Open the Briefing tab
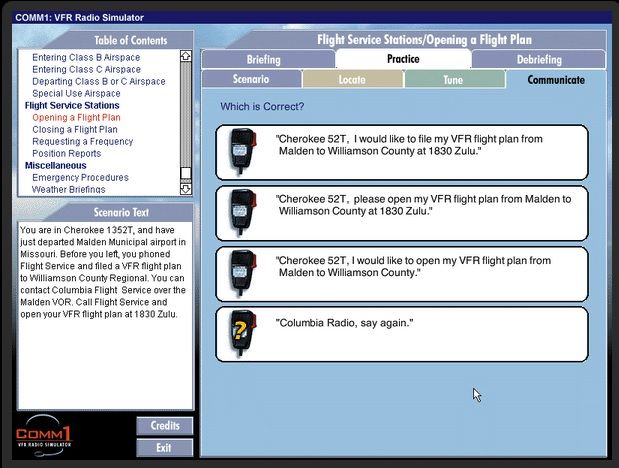Screen dimensions: 619x468 click(268, 60)
